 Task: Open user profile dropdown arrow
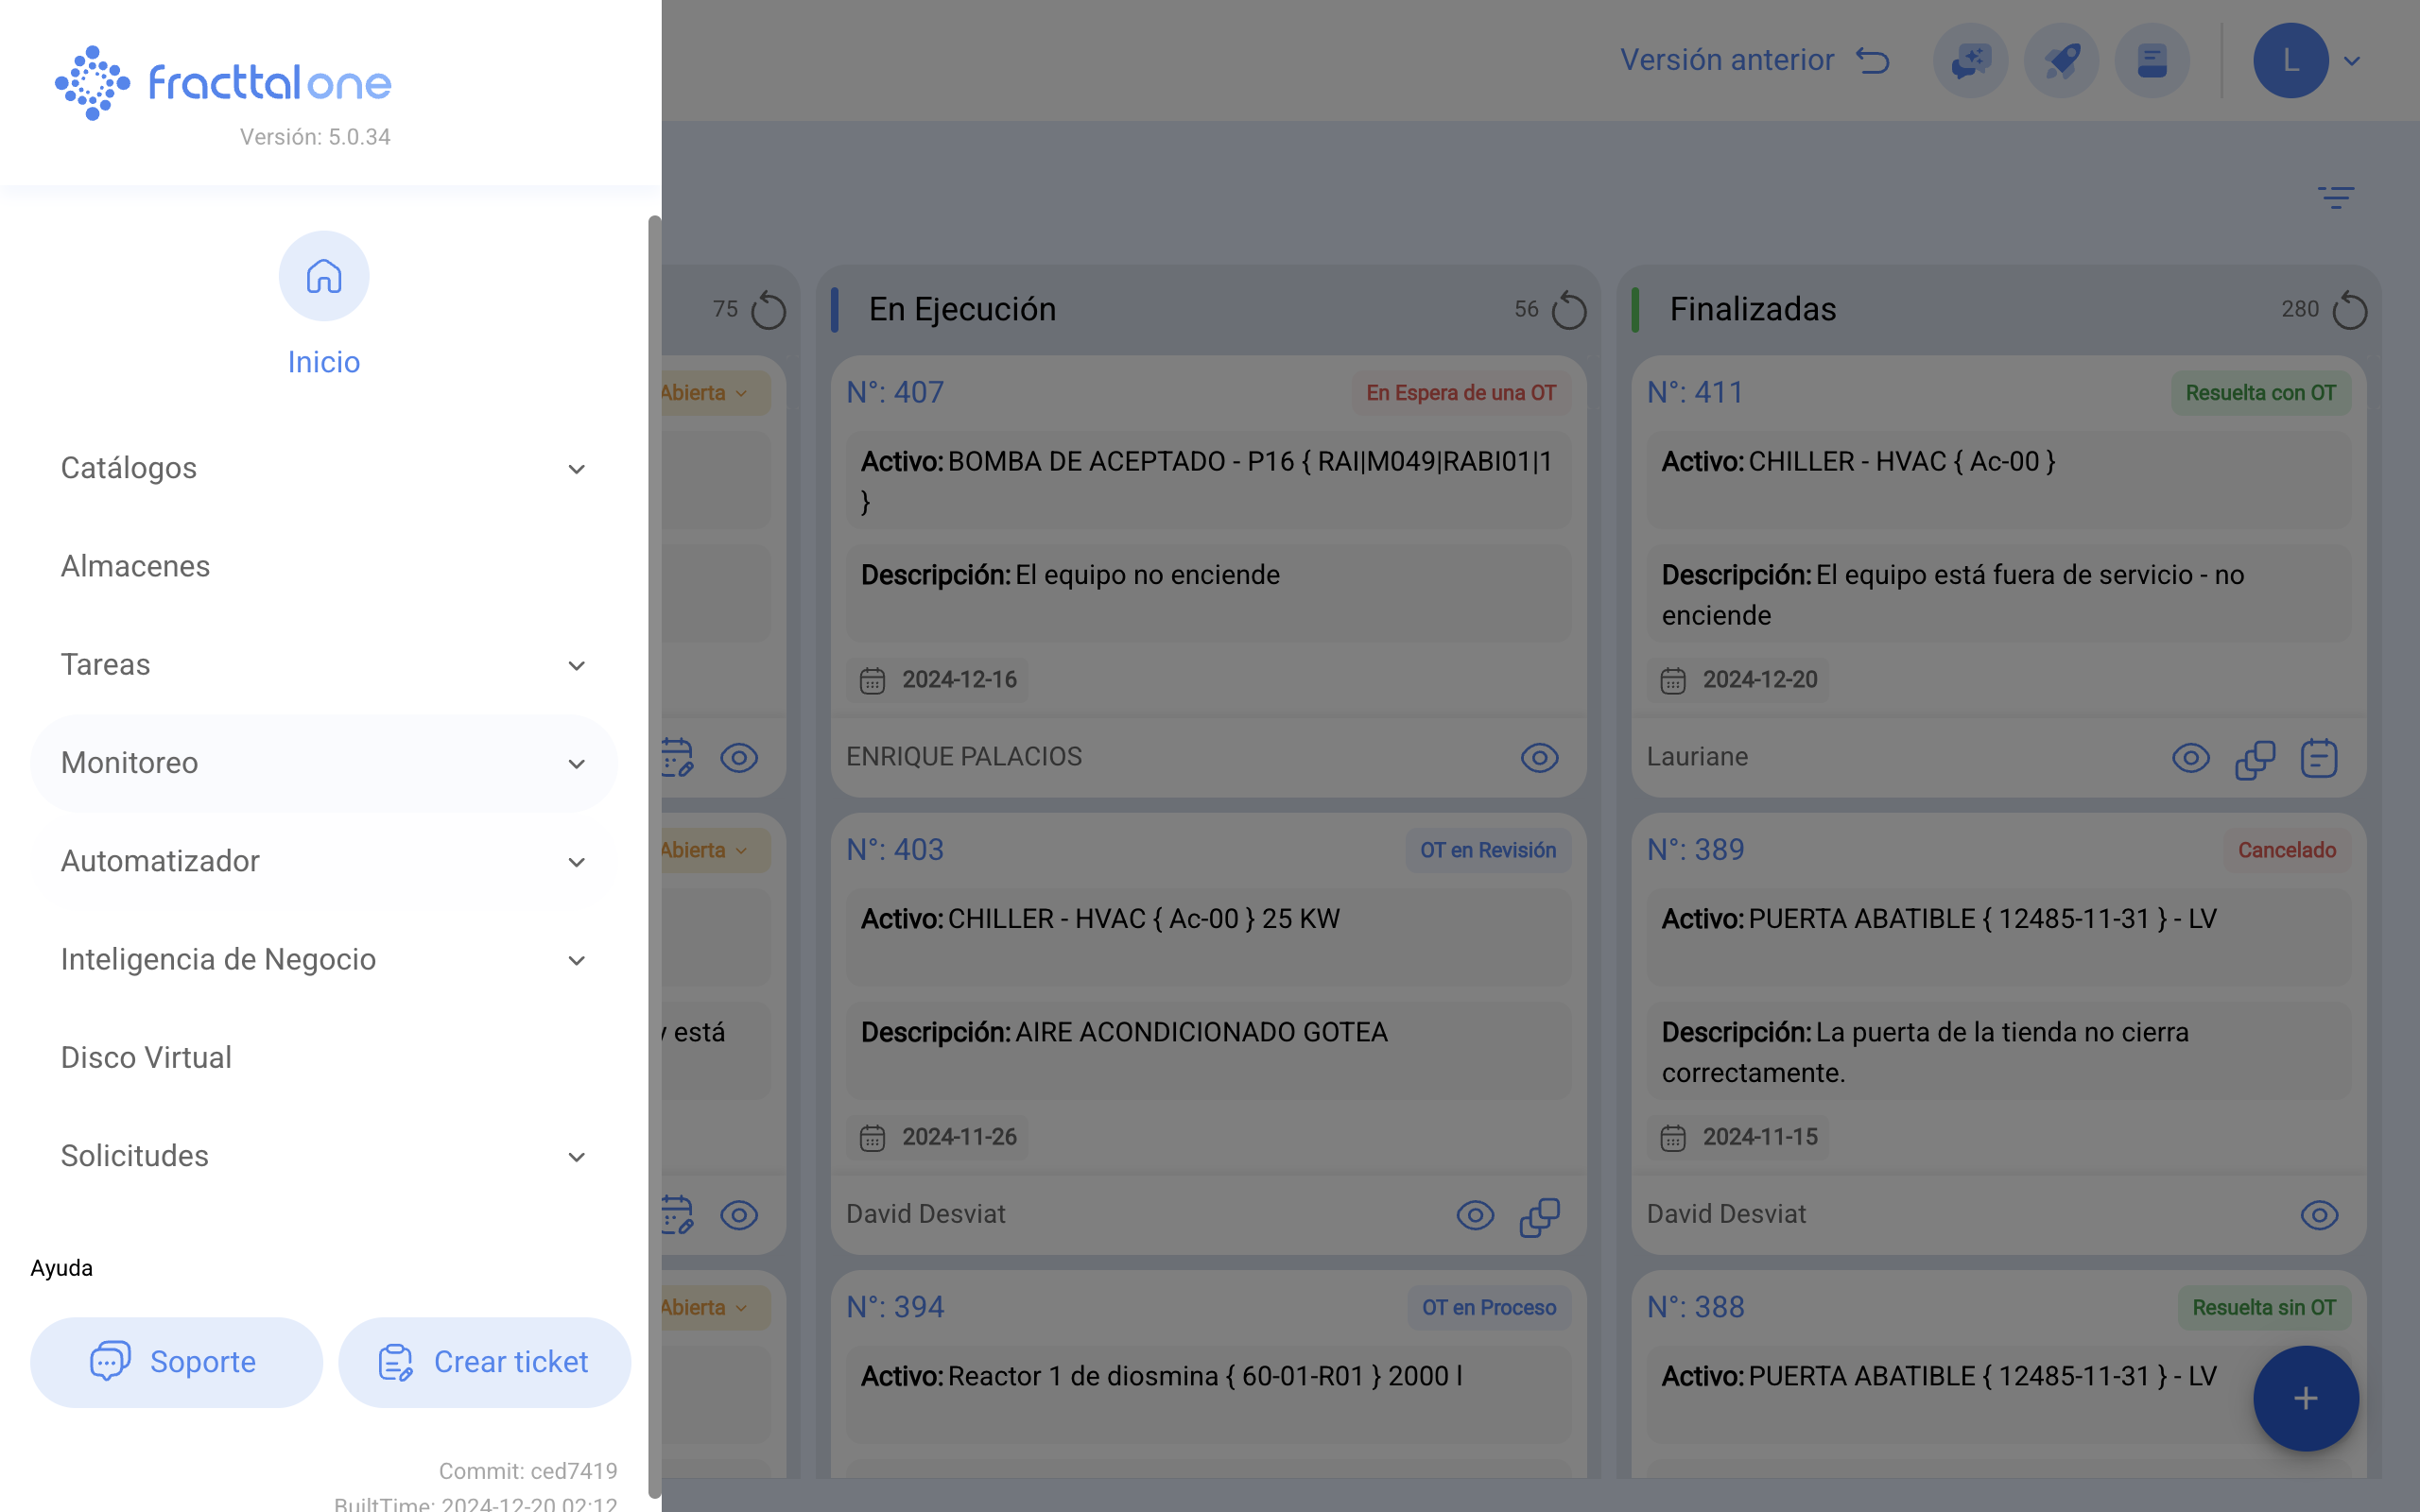tap(2352, 61)
